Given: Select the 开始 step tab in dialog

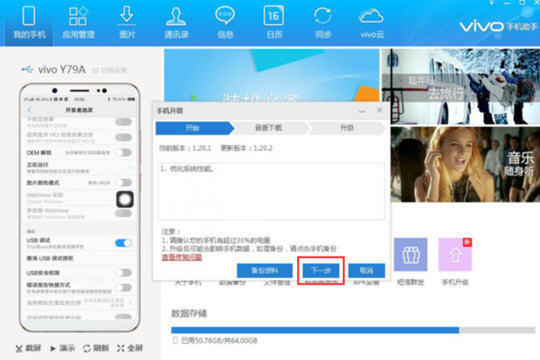Looking at the screenshot, I should [x=194, y=128].
